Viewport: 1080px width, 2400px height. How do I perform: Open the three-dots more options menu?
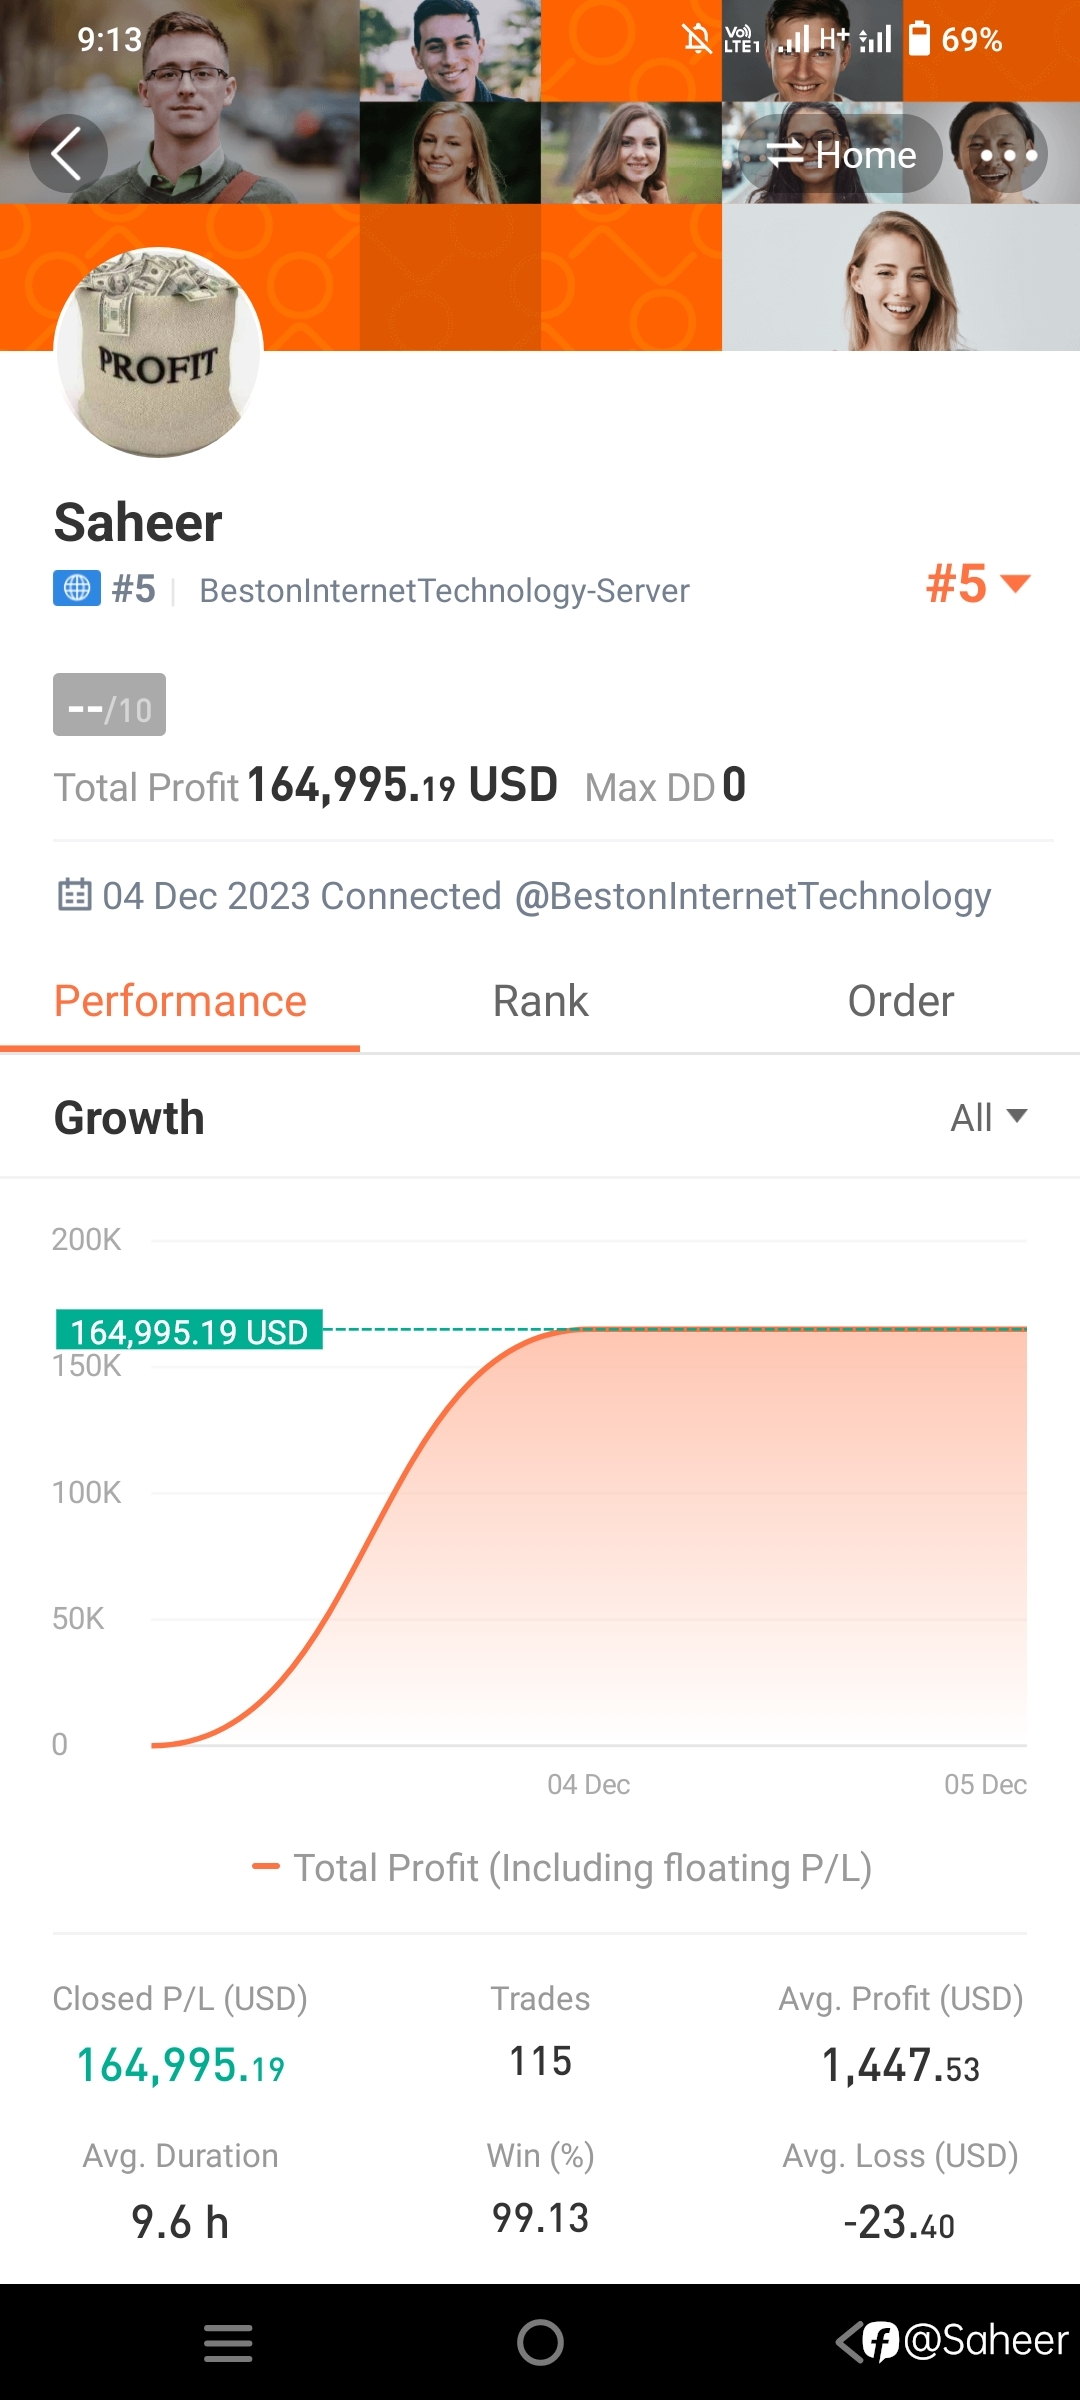(1008, 155)
